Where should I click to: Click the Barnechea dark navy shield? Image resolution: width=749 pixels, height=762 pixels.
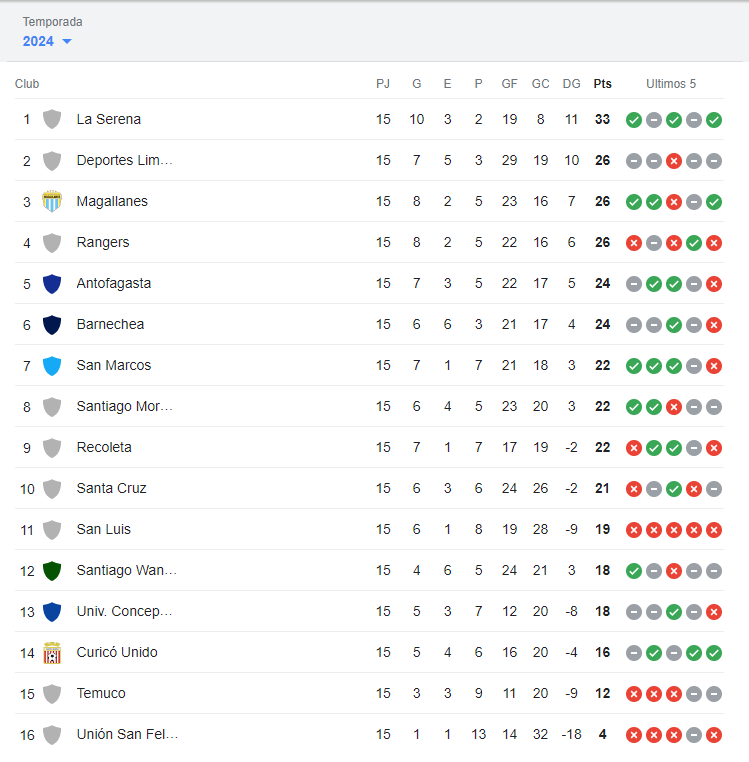[x=52, y=324]
